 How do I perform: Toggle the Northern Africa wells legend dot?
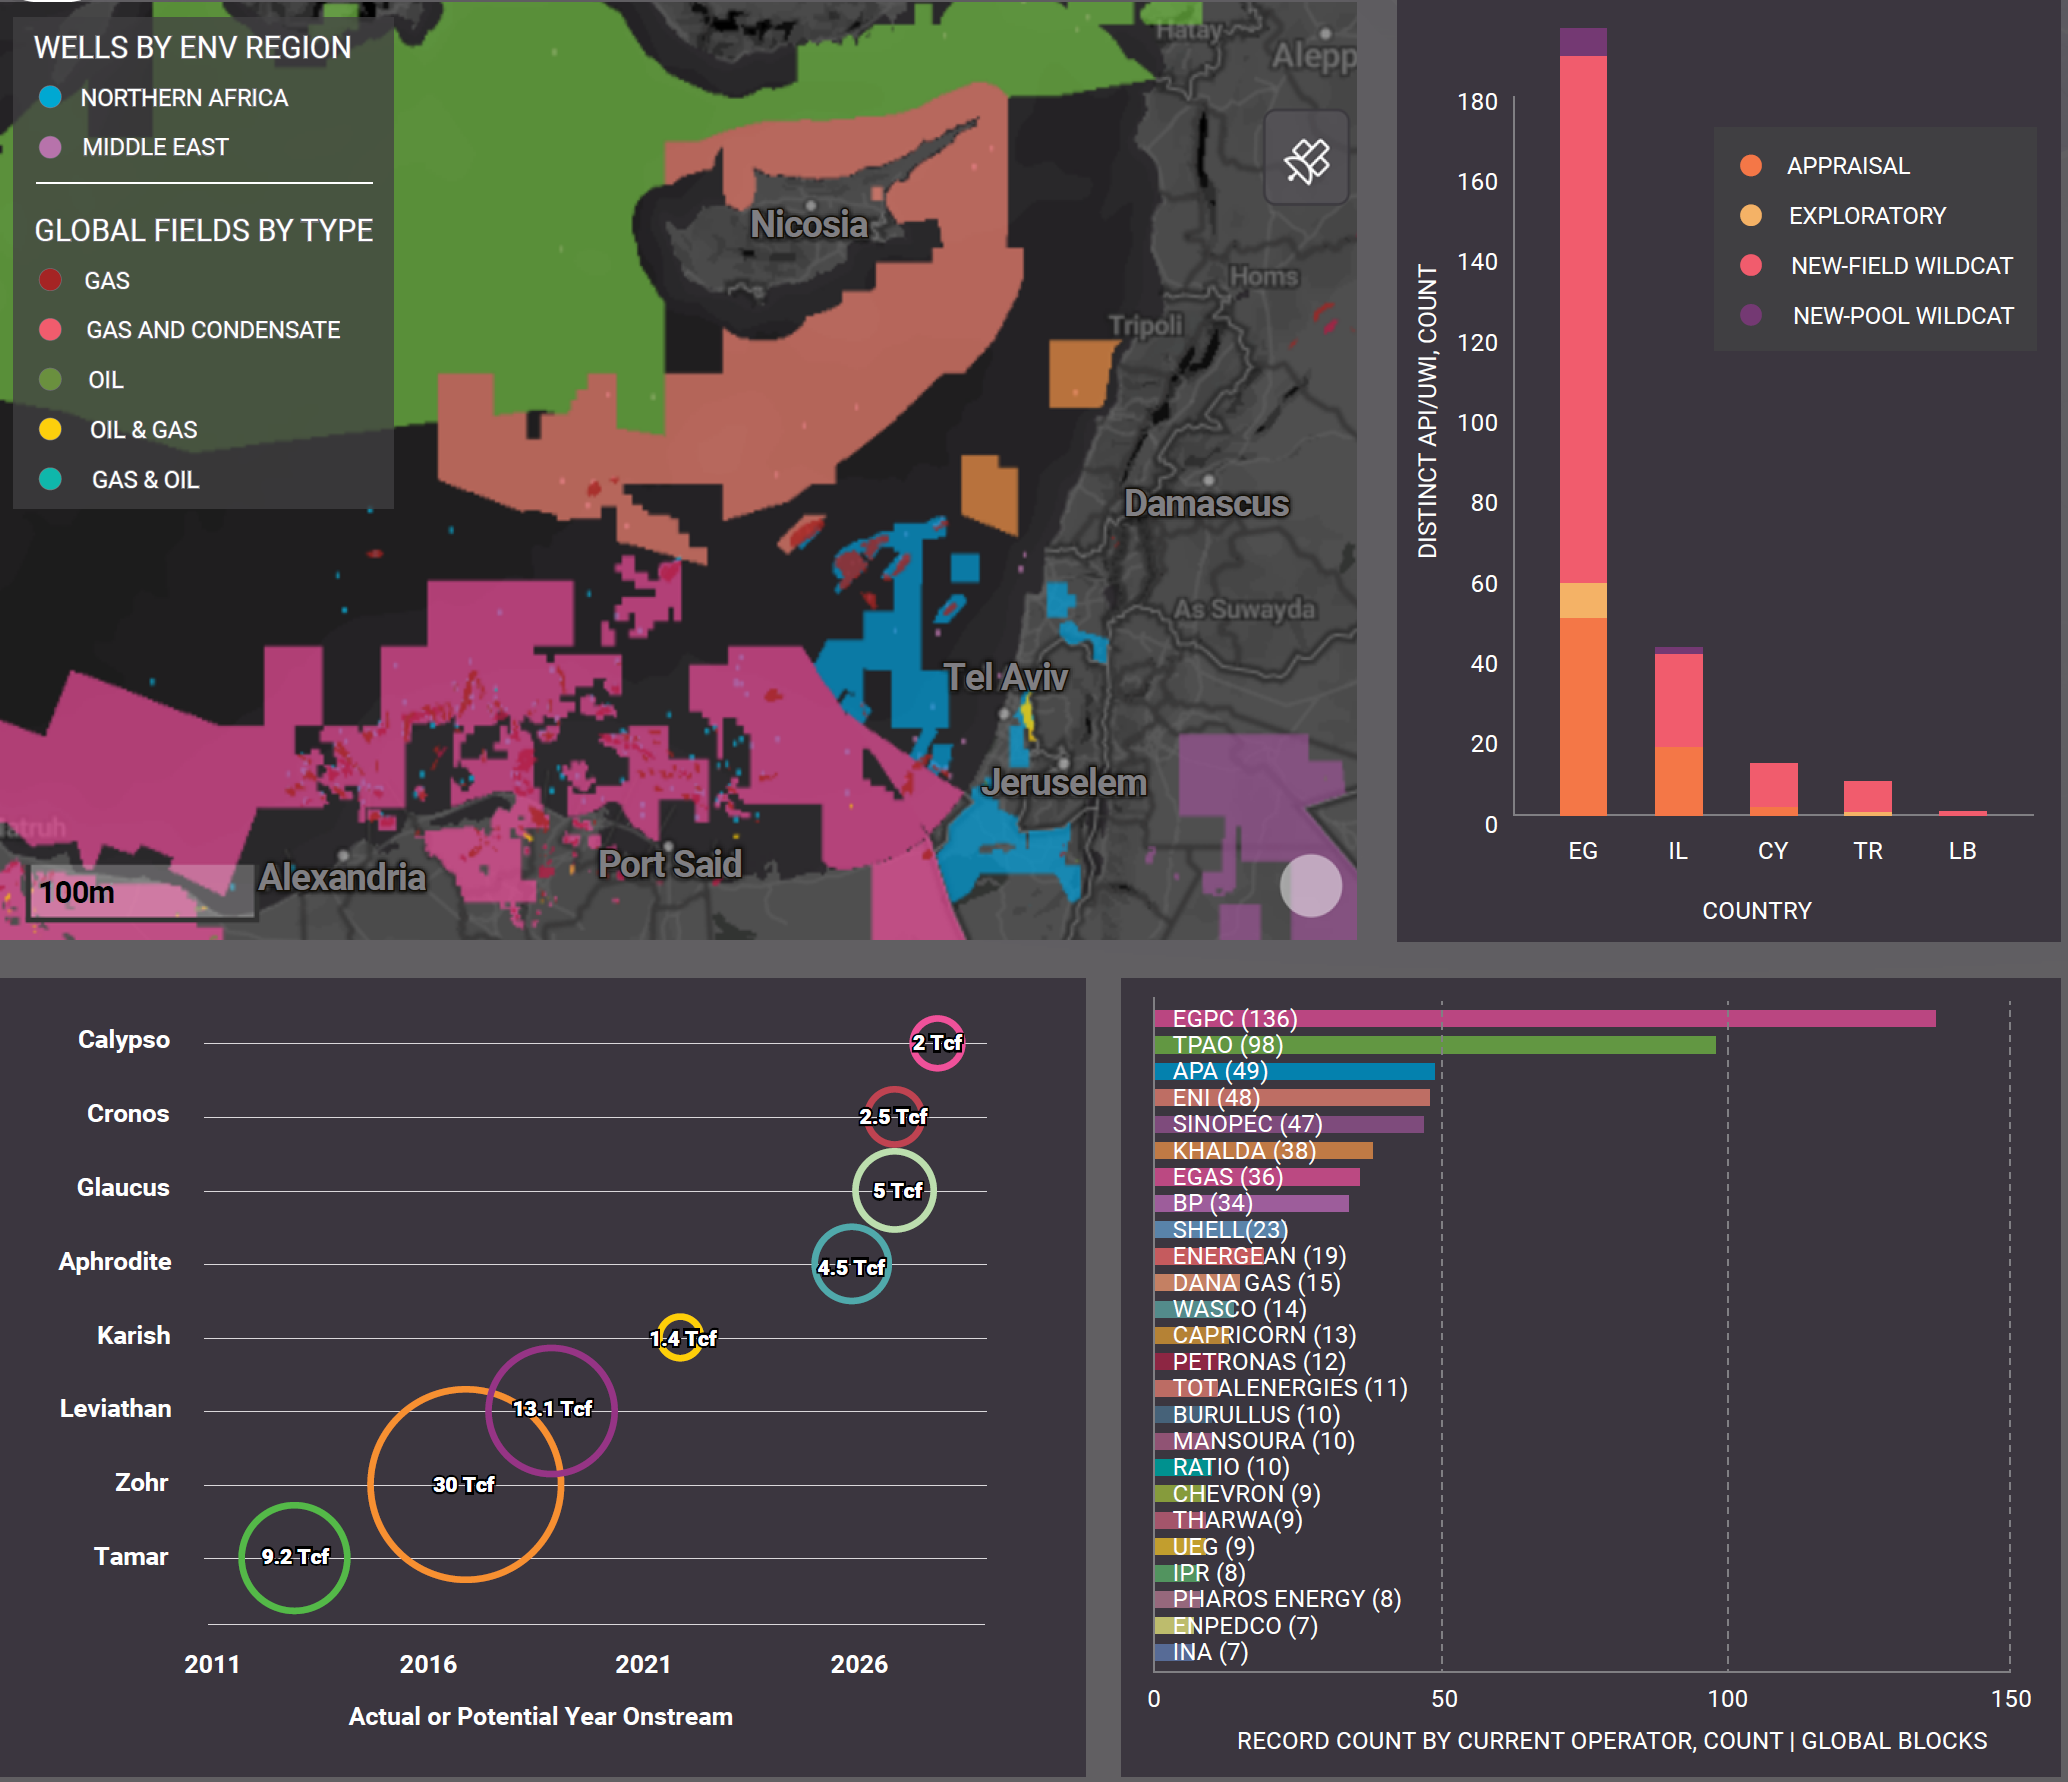pyautogui.click(x=50, y=98)
